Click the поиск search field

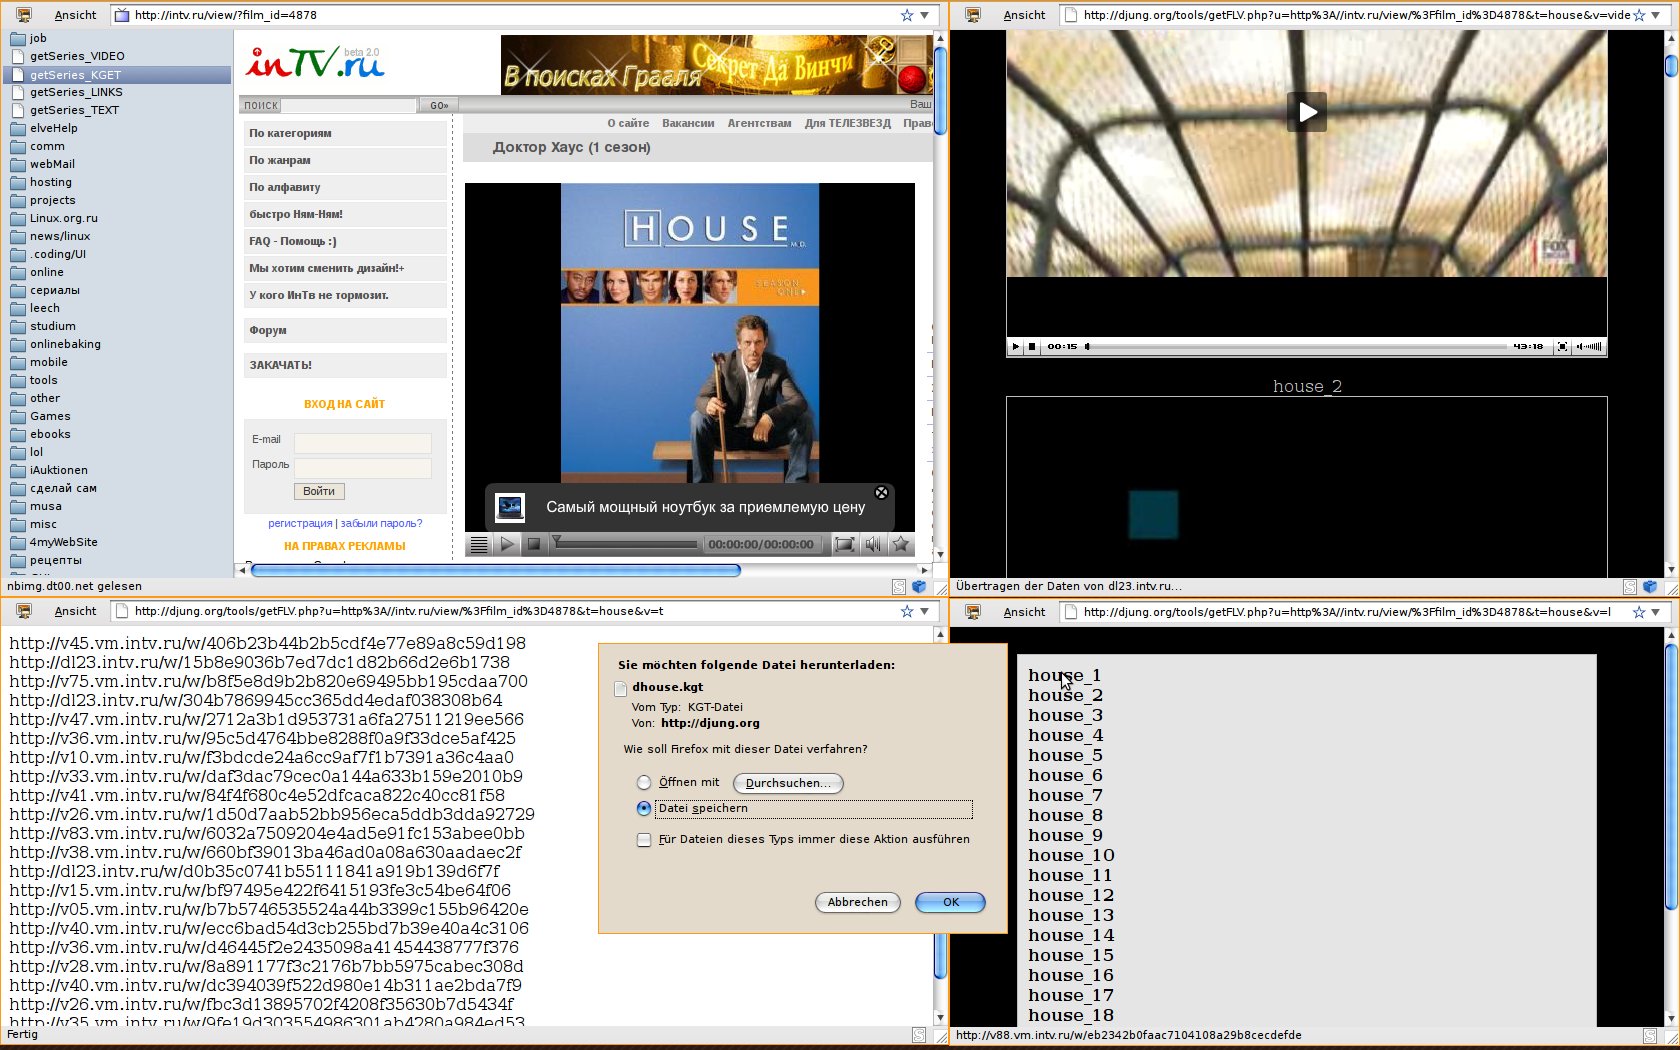click(347, 105)
